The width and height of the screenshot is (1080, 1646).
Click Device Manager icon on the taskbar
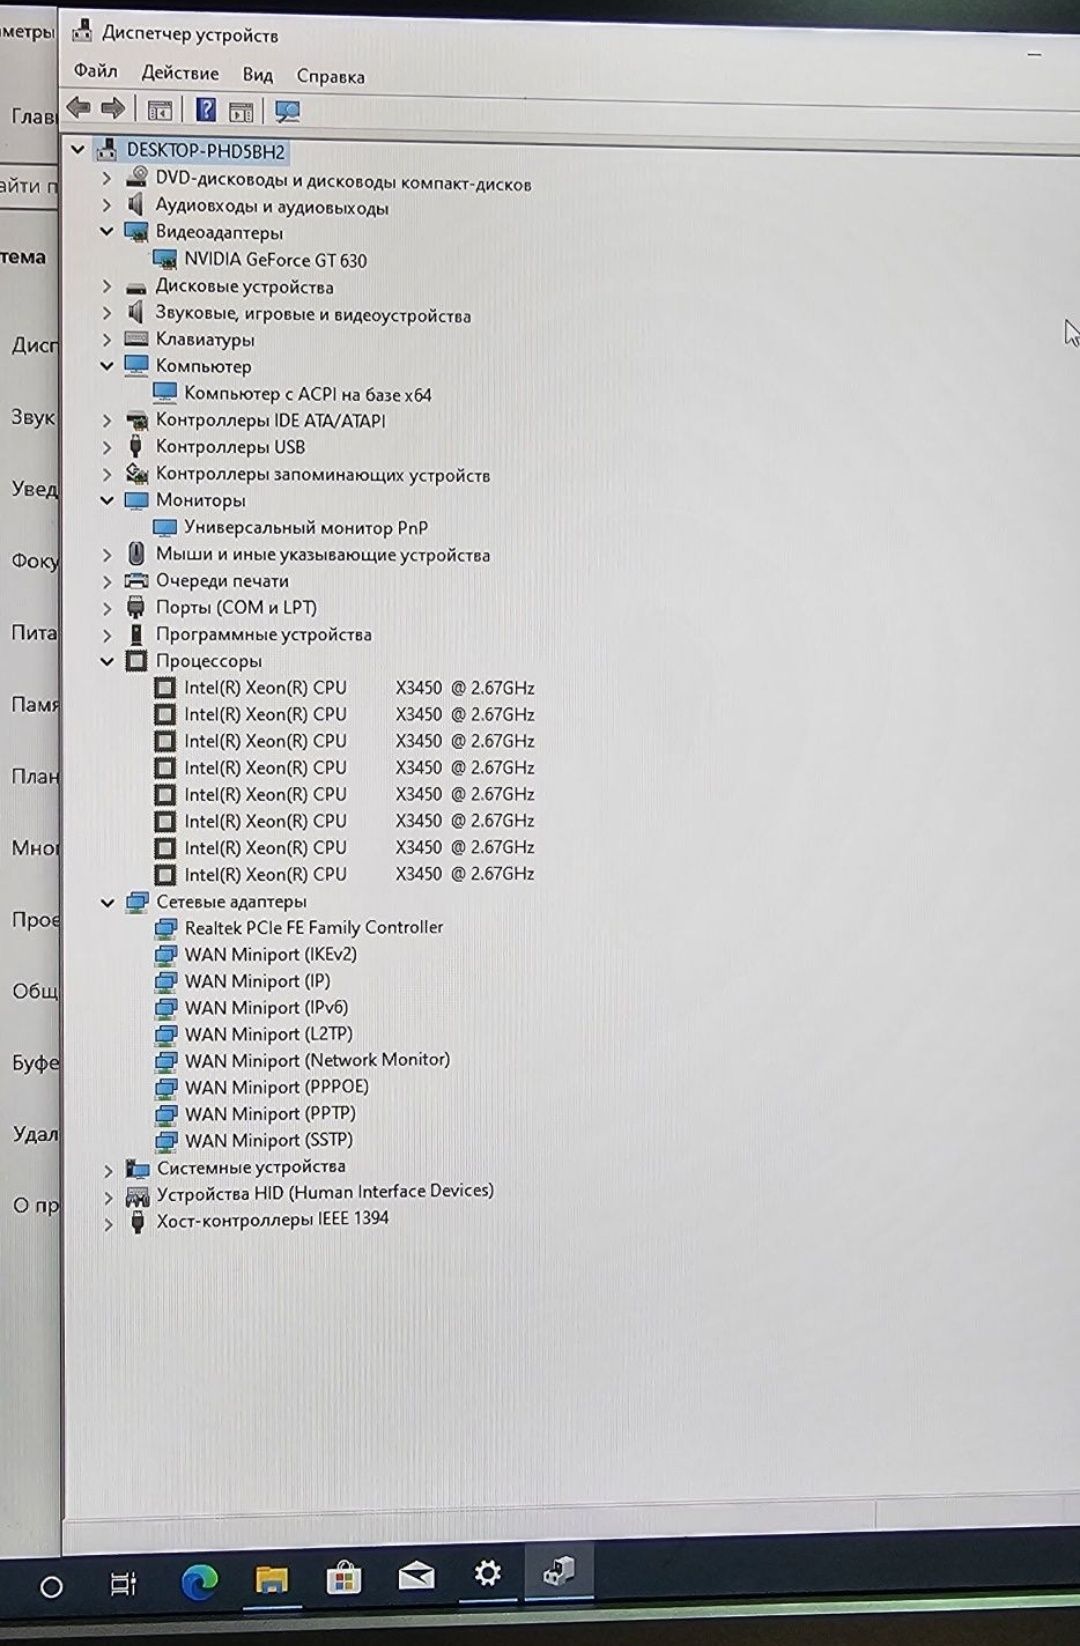pyautogui.click(x=559, y=1571)
